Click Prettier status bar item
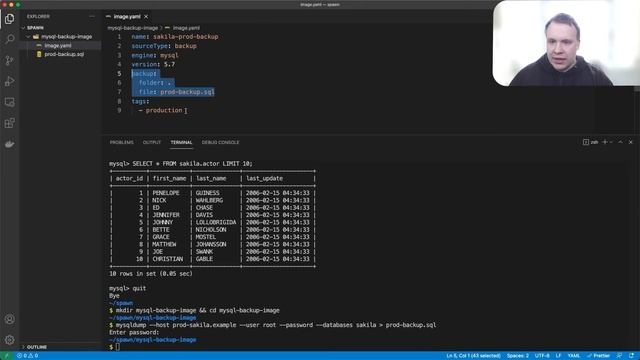The width and height of the screenshot is (640, 360). (x=598, y=356)
